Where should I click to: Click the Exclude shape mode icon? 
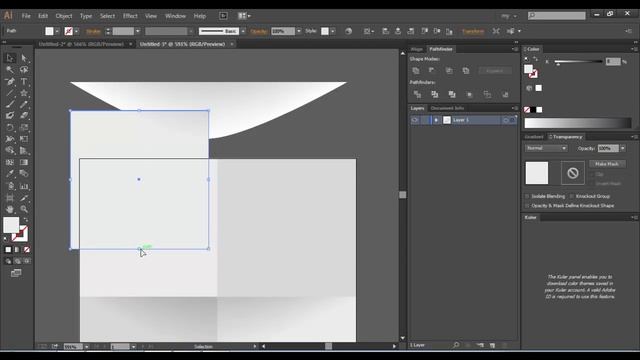(x=466, y=71)
